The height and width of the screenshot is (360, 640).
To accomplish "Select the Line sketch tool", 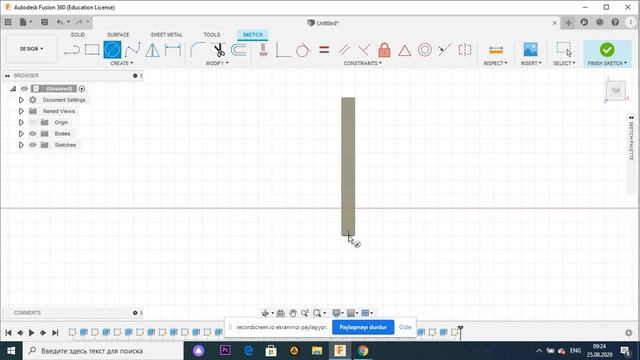I will 72,50.
